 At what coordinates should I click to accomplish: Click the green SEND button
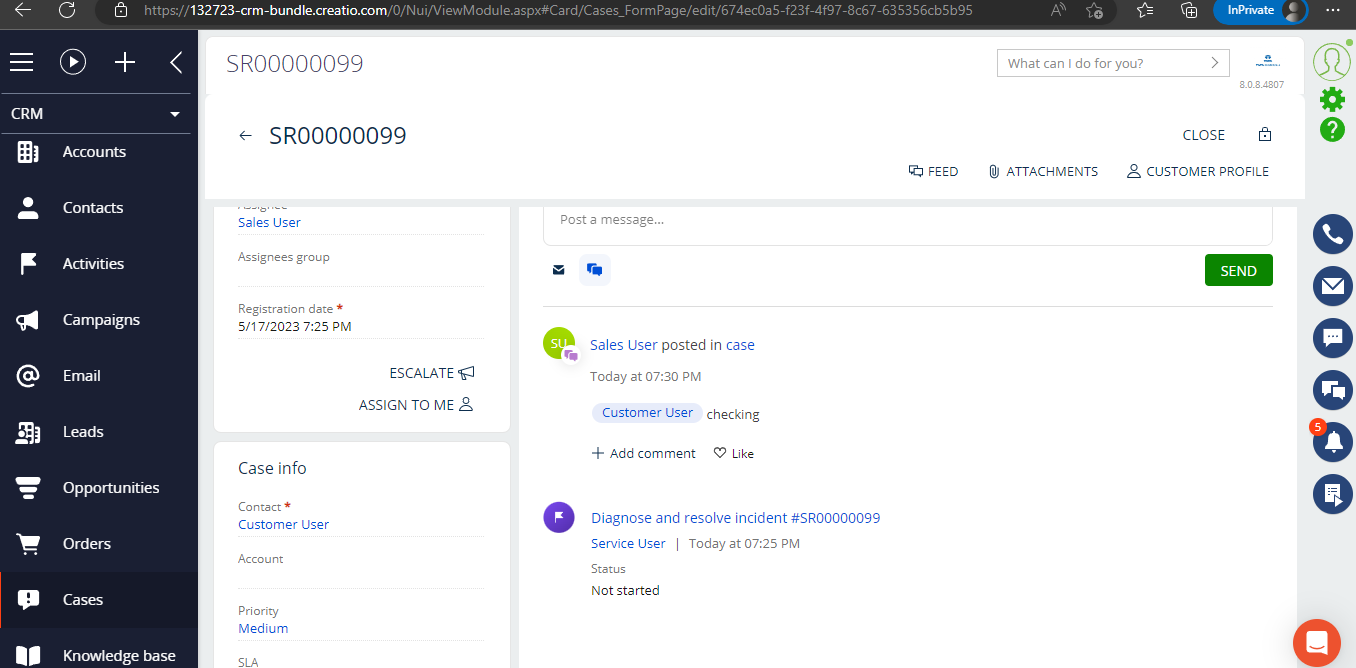click(x=1238, y=271)
